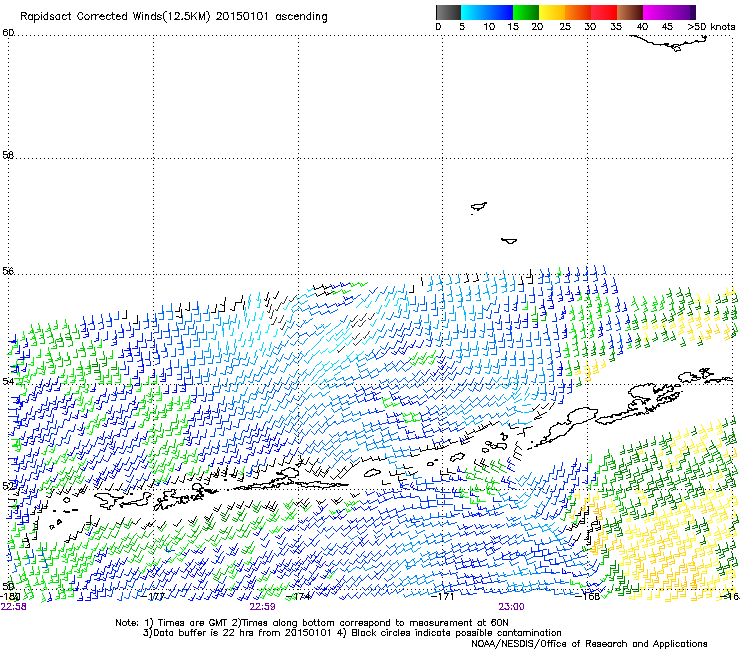
Task: Click the brown 35-40 knots color band
Action: point(630,12)
